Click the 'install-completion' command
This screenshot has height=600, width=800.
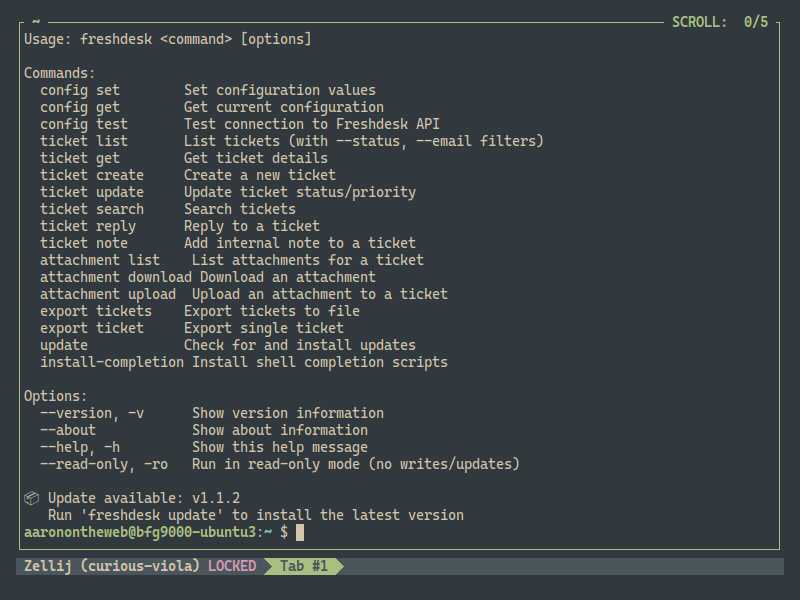(x=112, y=362)
